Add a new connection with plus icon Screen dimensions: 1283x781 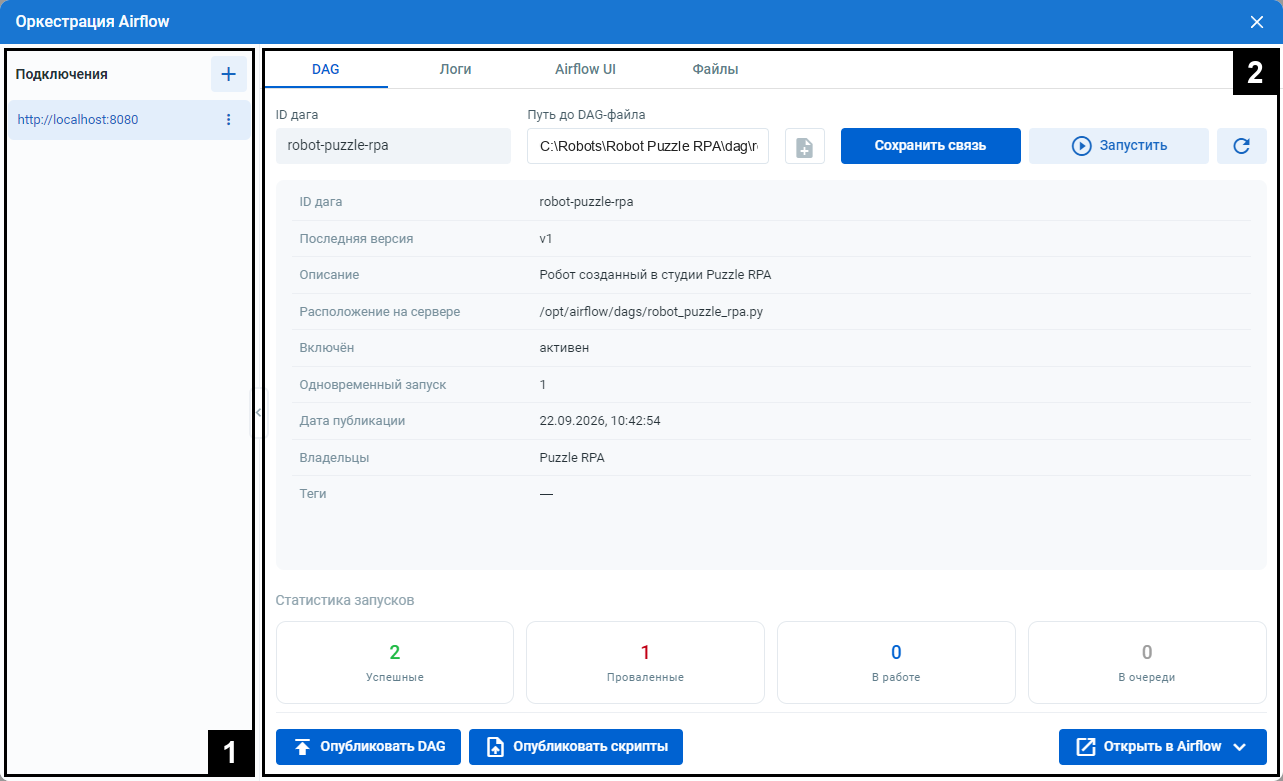pos(228,74)
